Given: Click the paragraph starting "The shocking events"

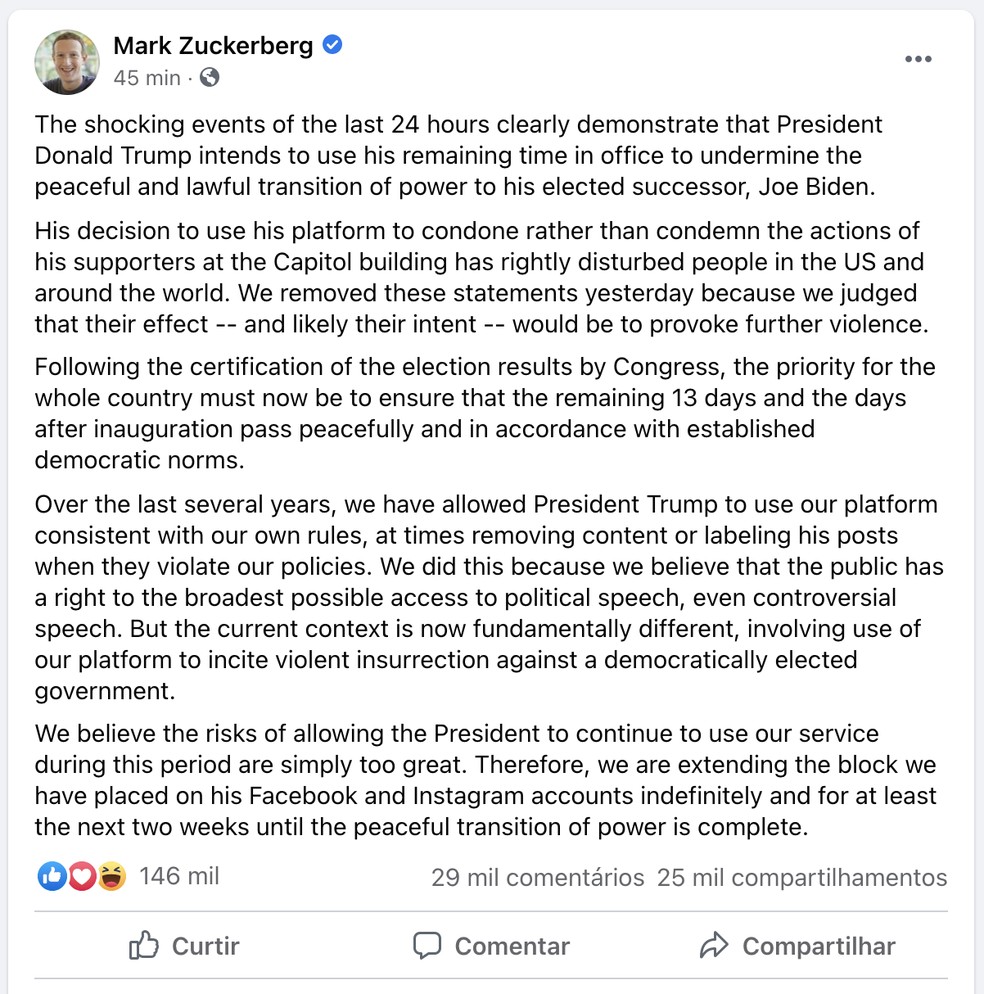Looking at the screenshot, I should 460,156.
